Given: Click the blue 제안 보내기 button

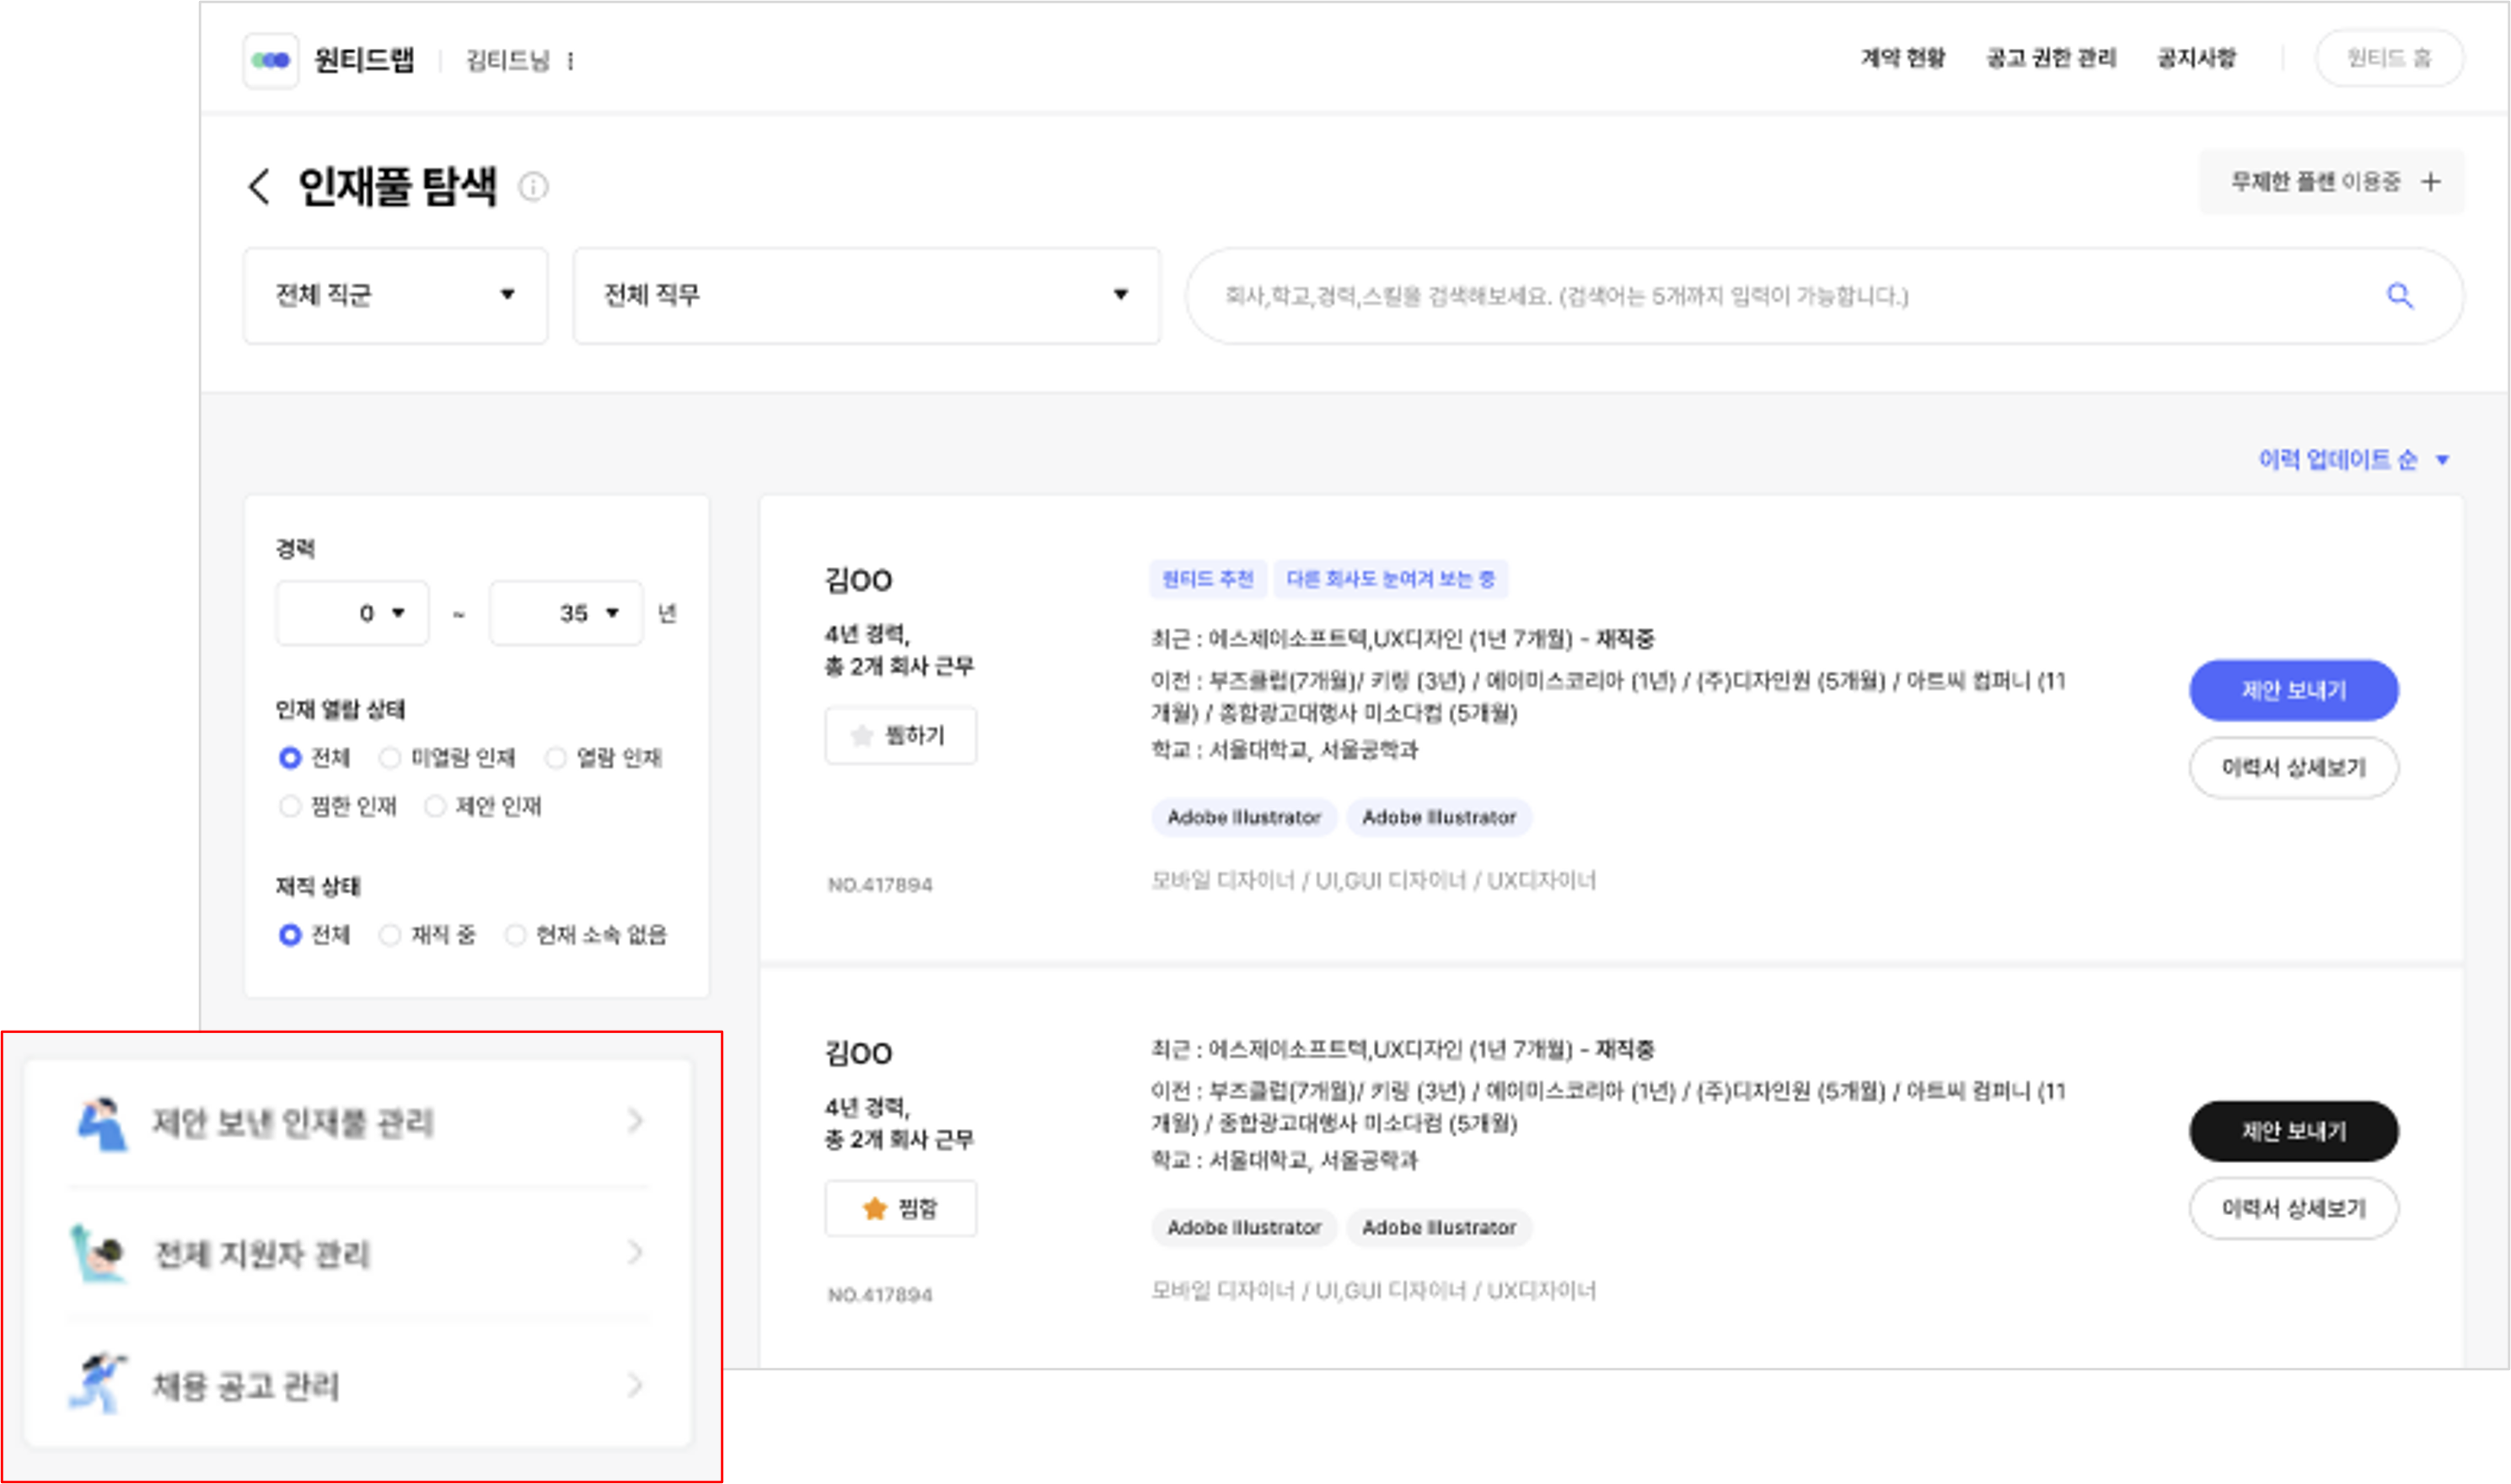Looking at the screenshot, I should tap(2293, 690).
